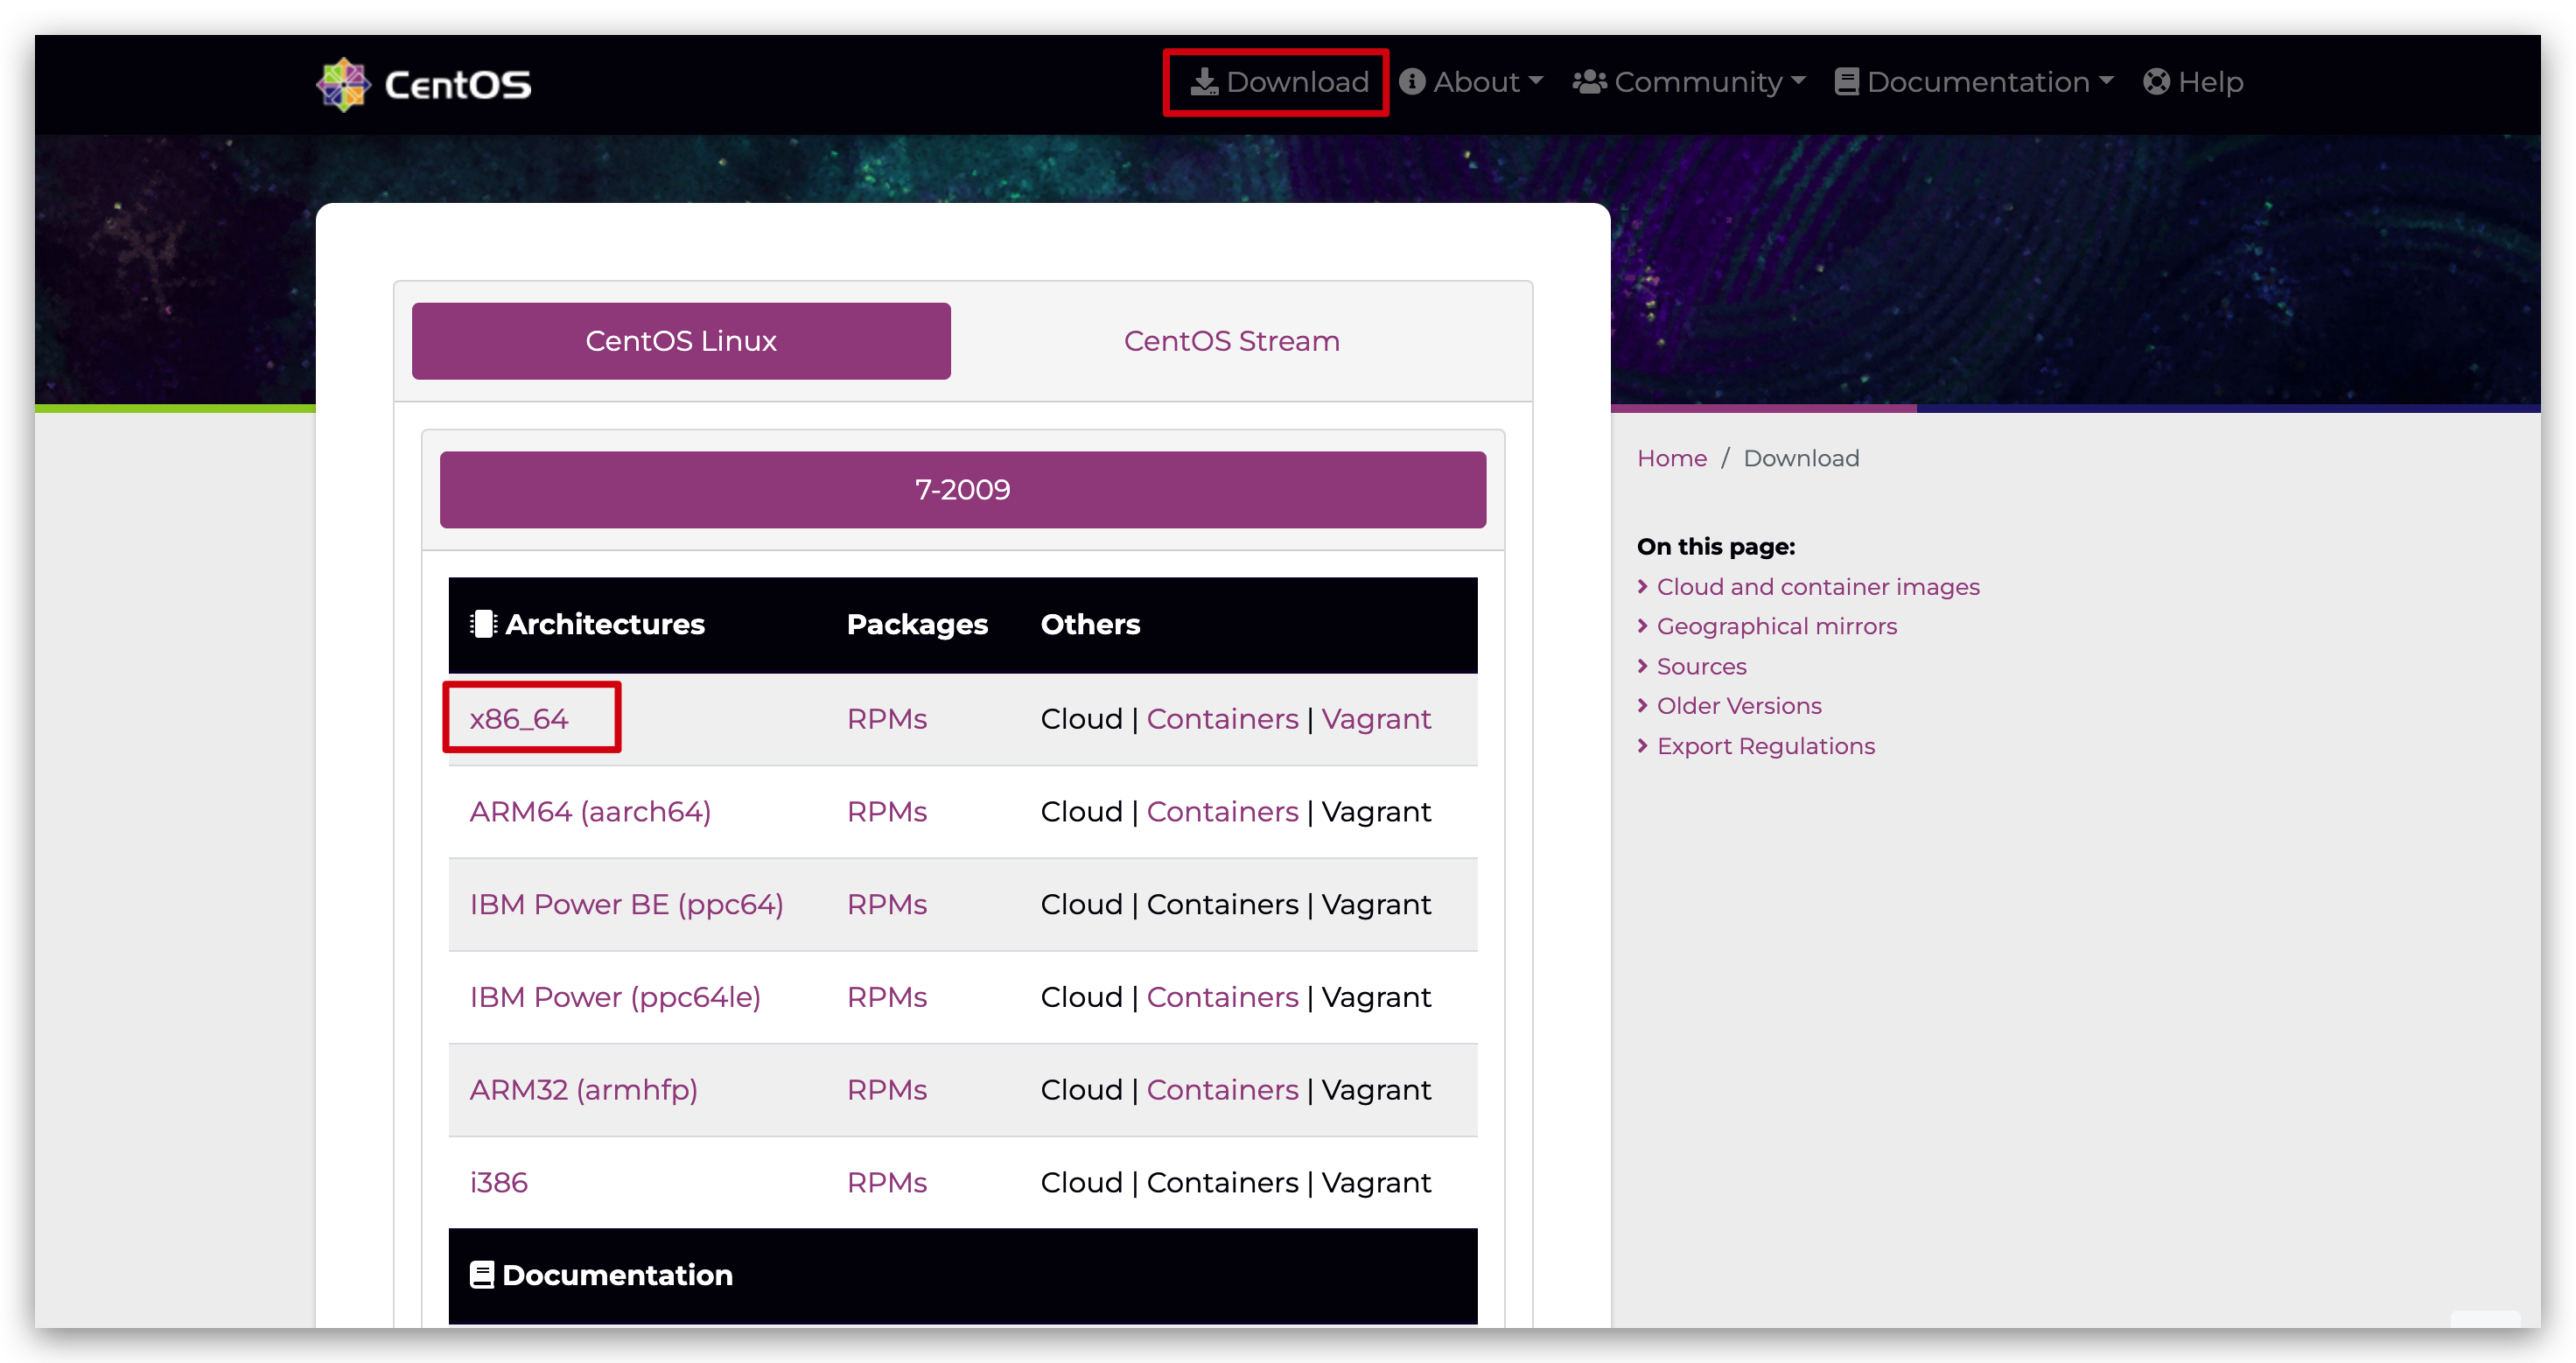This screenshot has height=1363, width=2576.
Task: Go to Home in the breadcrumb
Action: (x=1671, y=458)
